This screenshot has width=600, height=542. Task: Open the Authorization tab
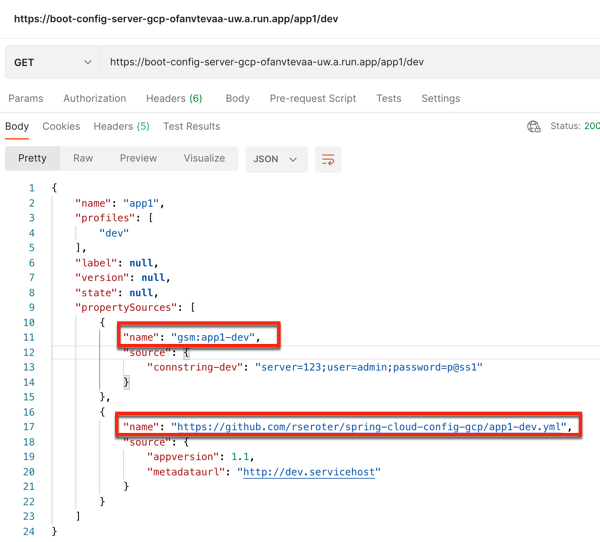tap(95, 99)
